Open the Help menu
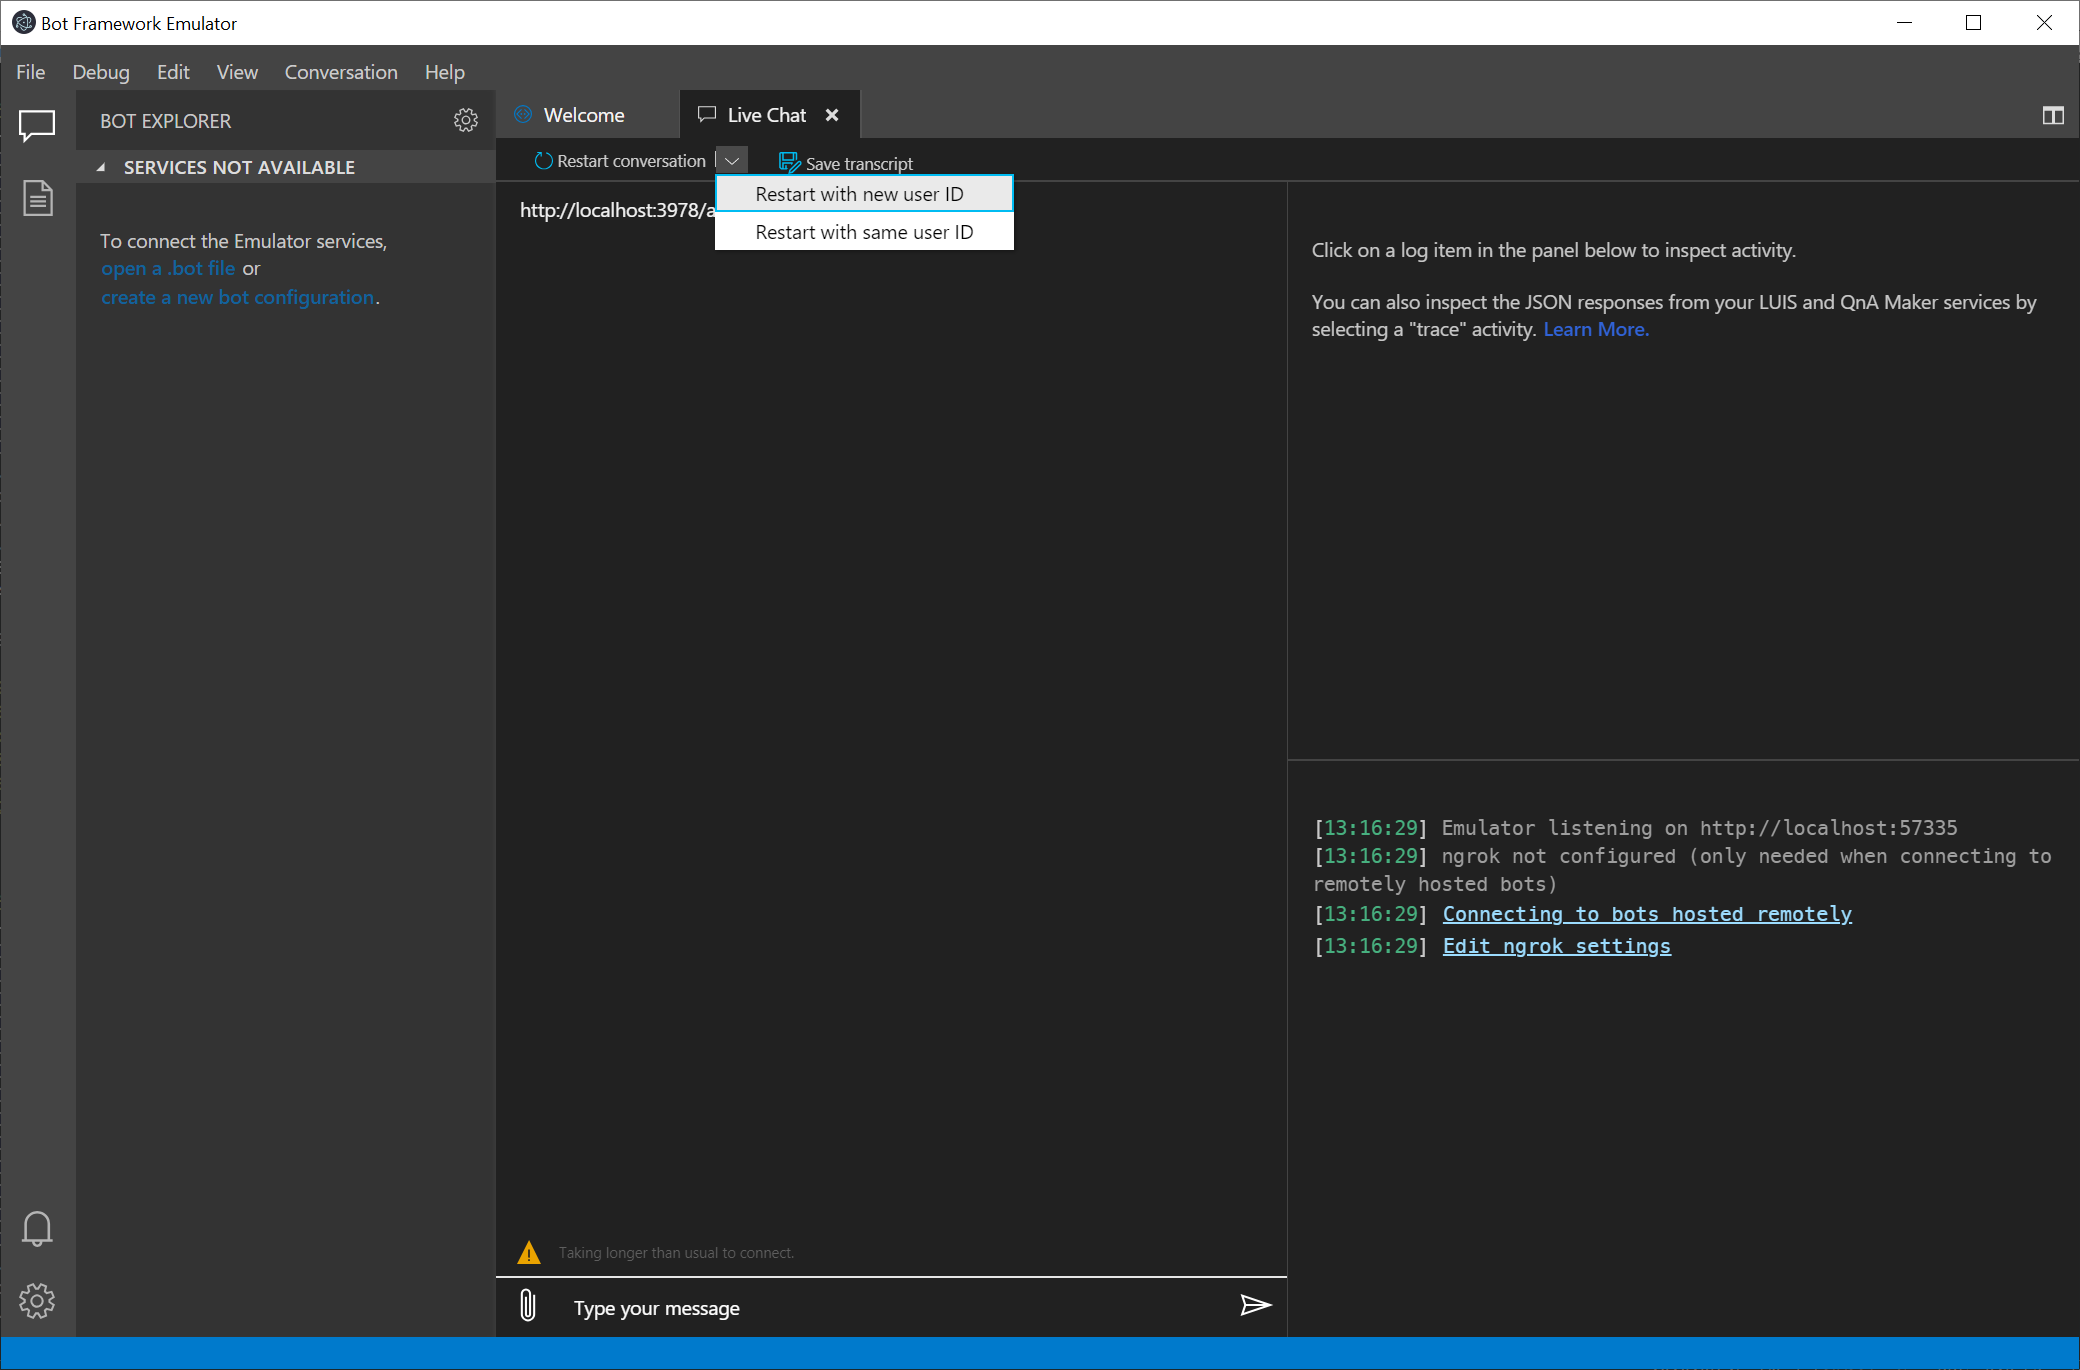This screenshot has width=2080, height=1370. (x=445, y=72)
